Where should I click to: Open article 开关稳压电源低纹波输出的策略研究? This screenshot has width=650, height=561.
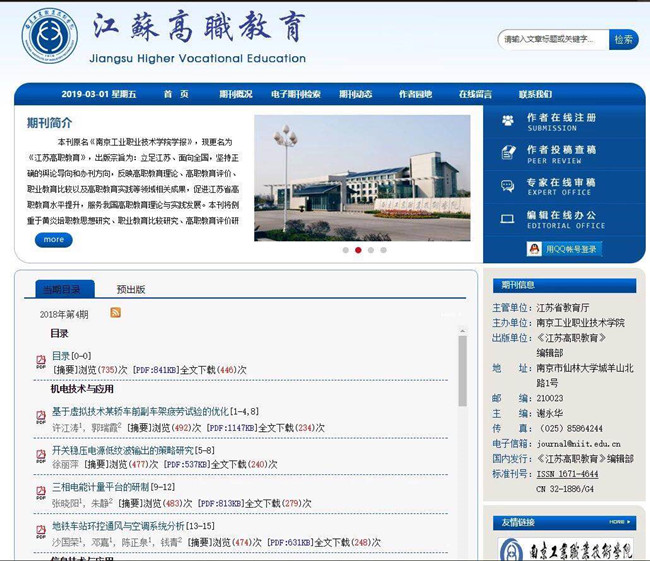pyautogui.click(x=123, y=450)
